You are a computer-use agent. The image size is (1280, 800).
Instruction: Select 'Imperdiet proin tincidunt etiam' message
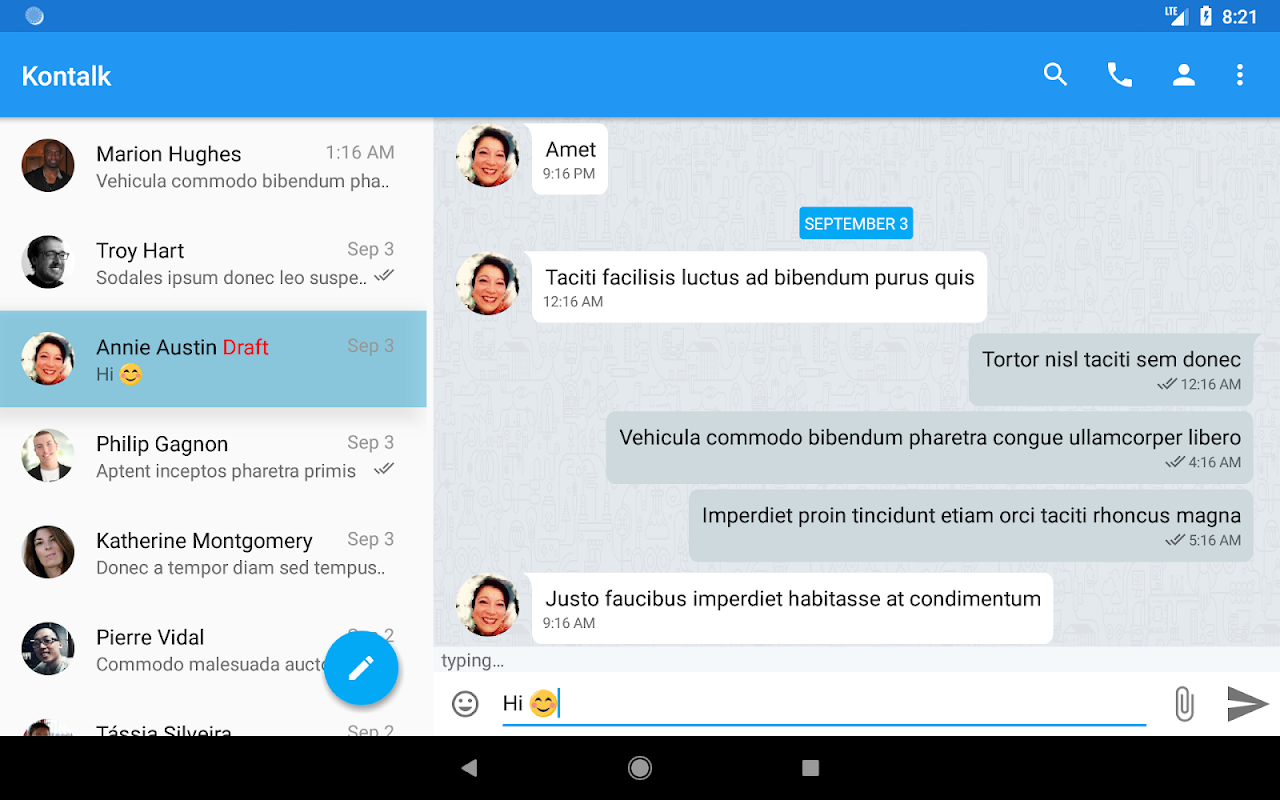[971, 525]
